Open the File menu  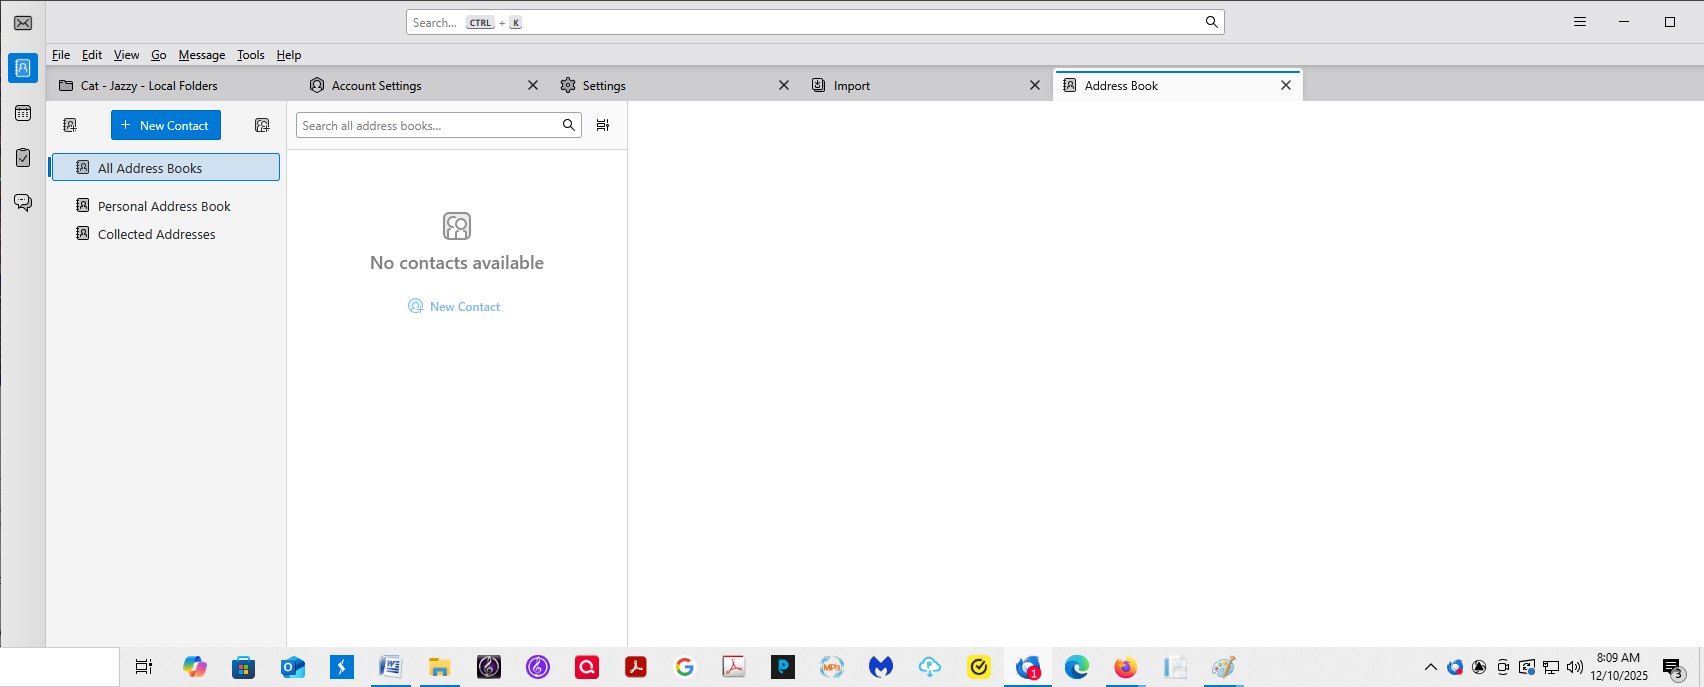61,55
